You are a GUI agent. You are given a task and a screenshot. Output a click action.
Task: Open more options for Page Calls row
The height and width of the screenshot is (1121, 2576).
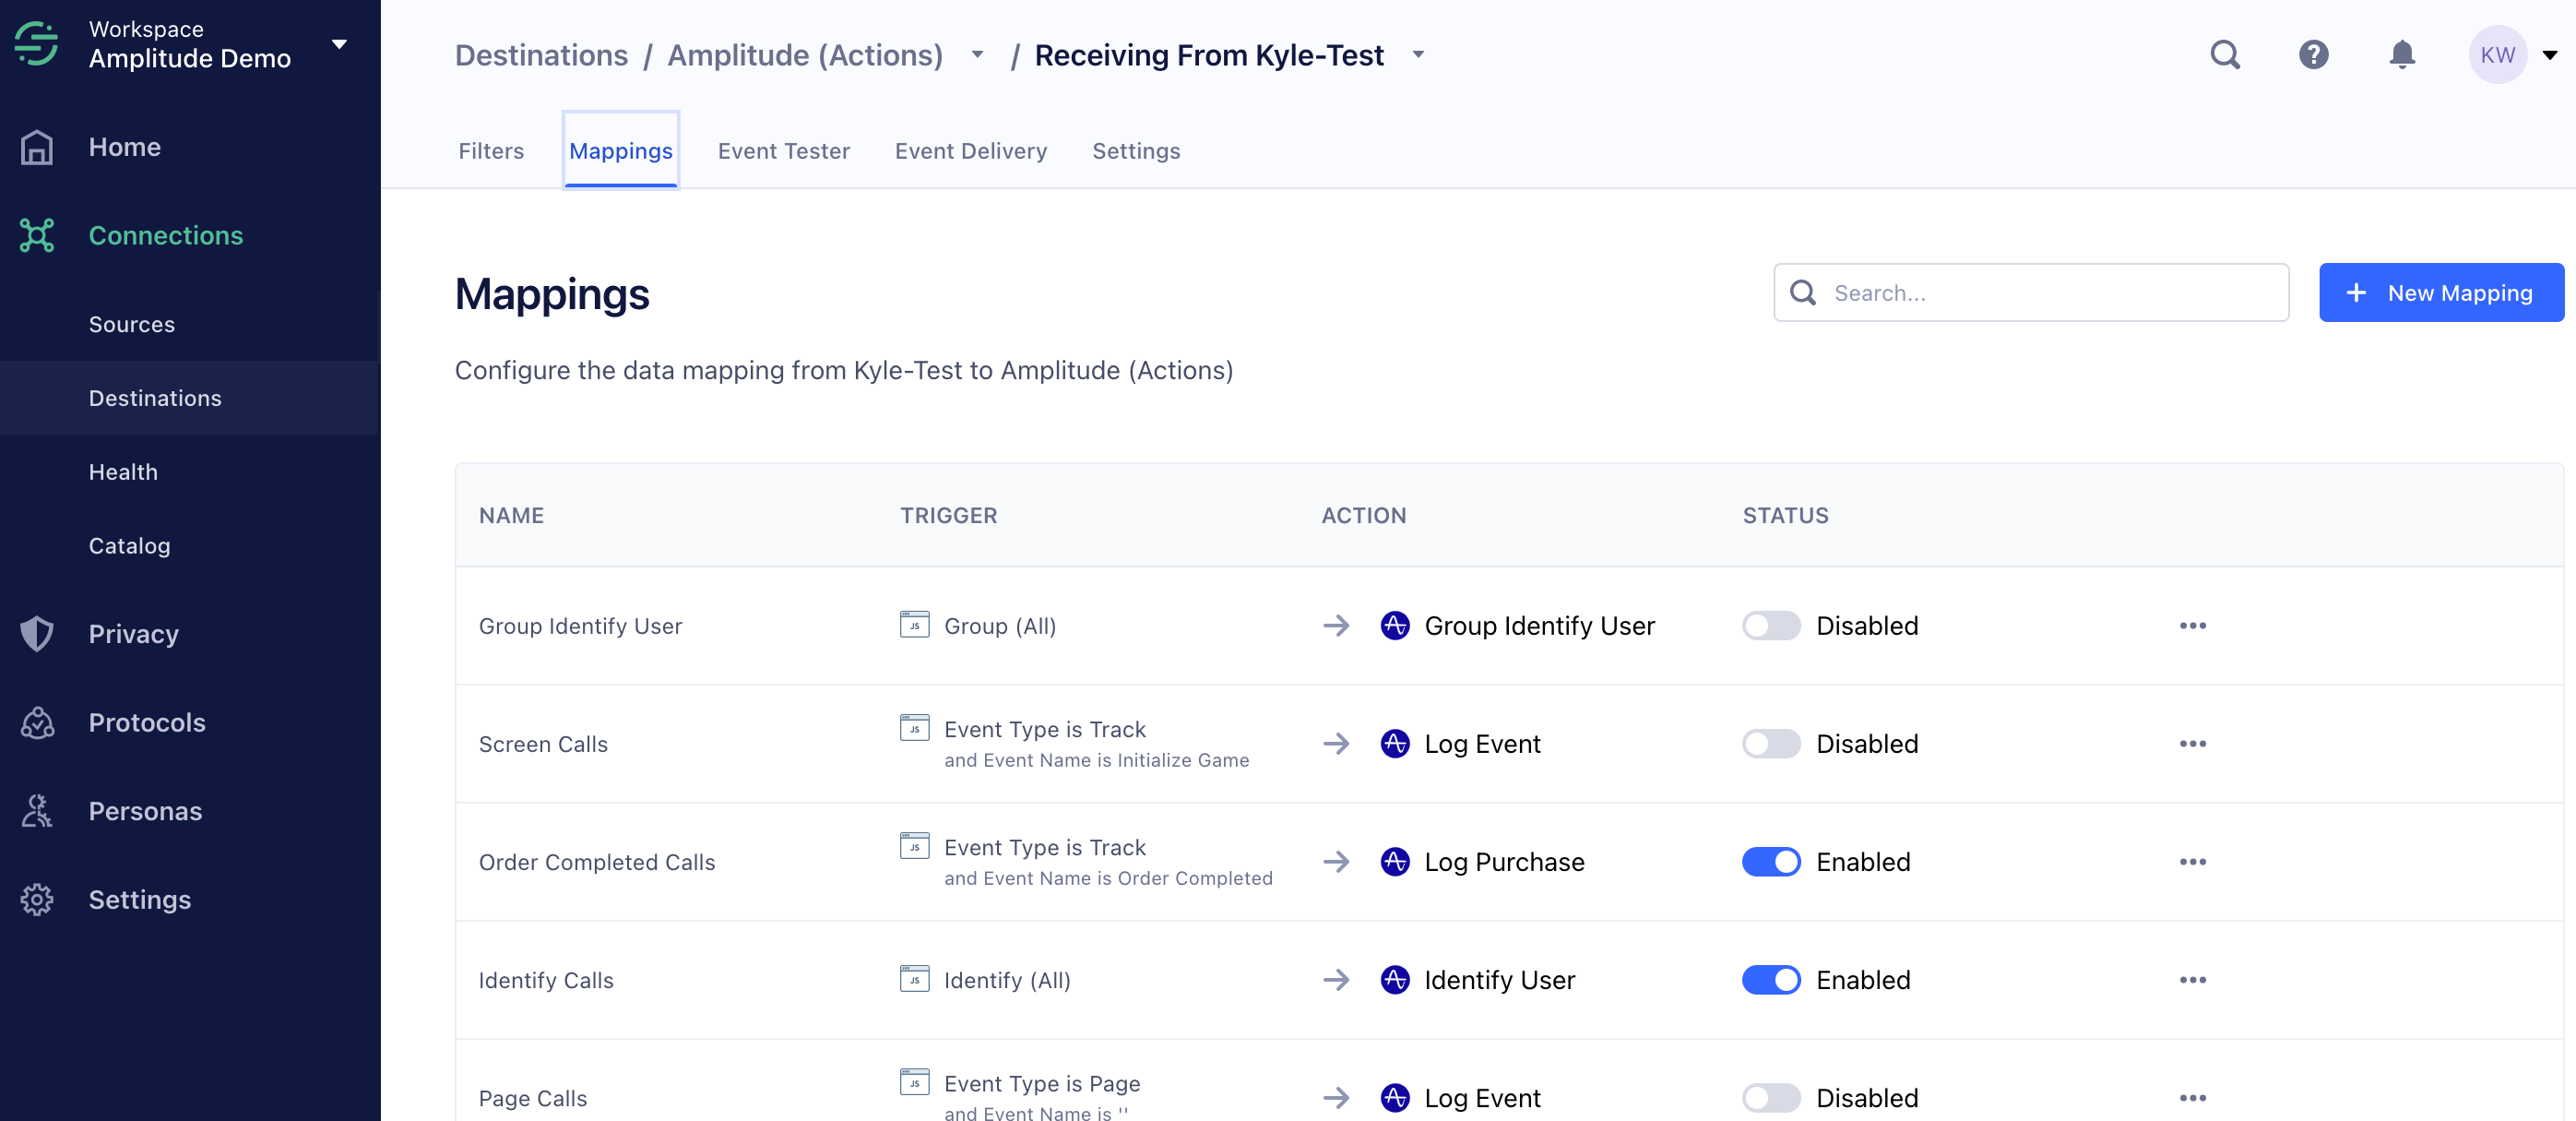pyautogui.click(x=2192, y=1097)
